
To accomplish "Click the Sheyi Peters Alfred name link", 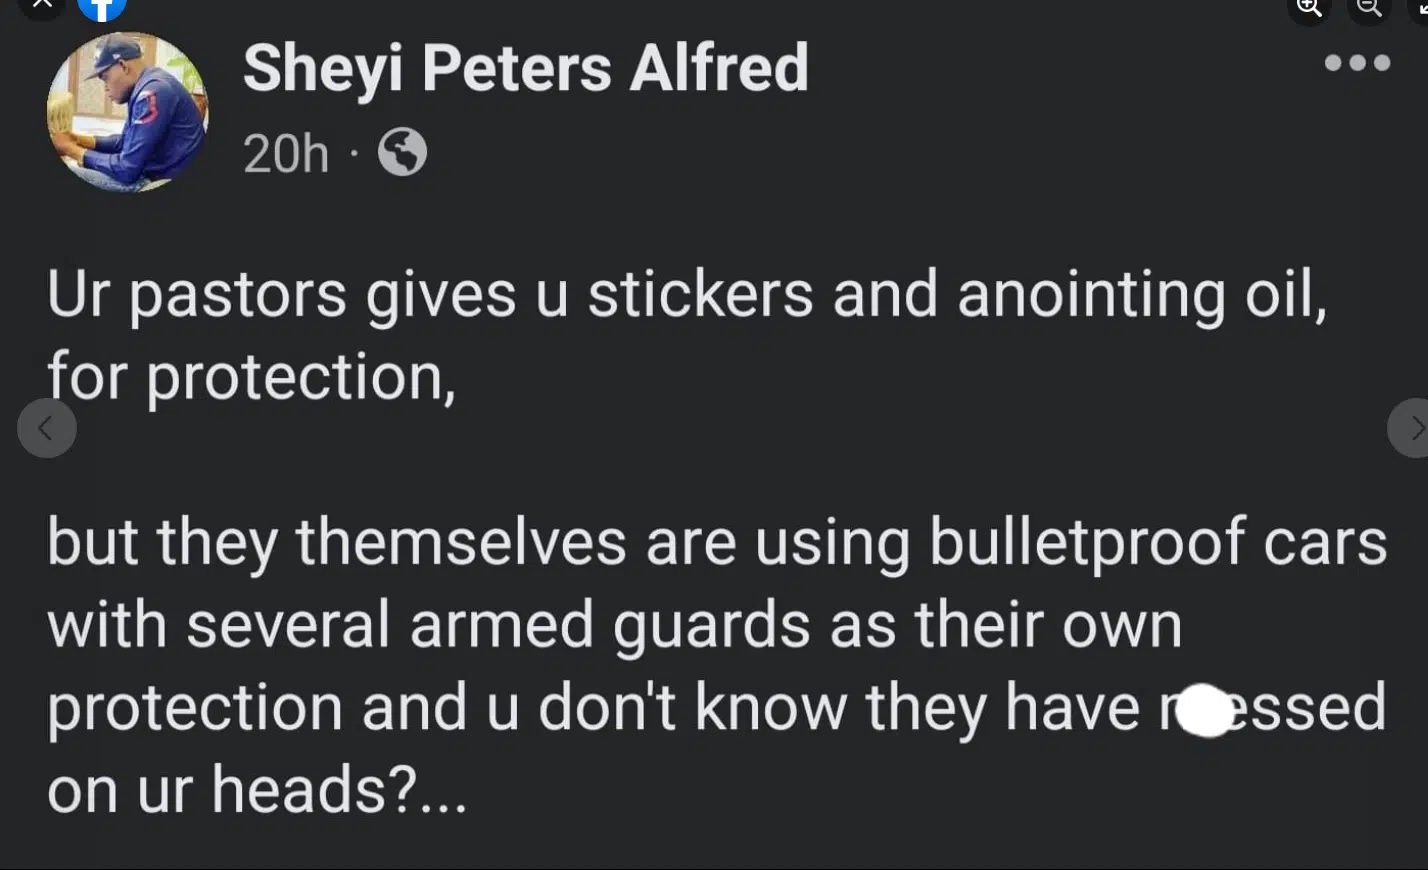I will pyautogui.click(x=525, y=68).
